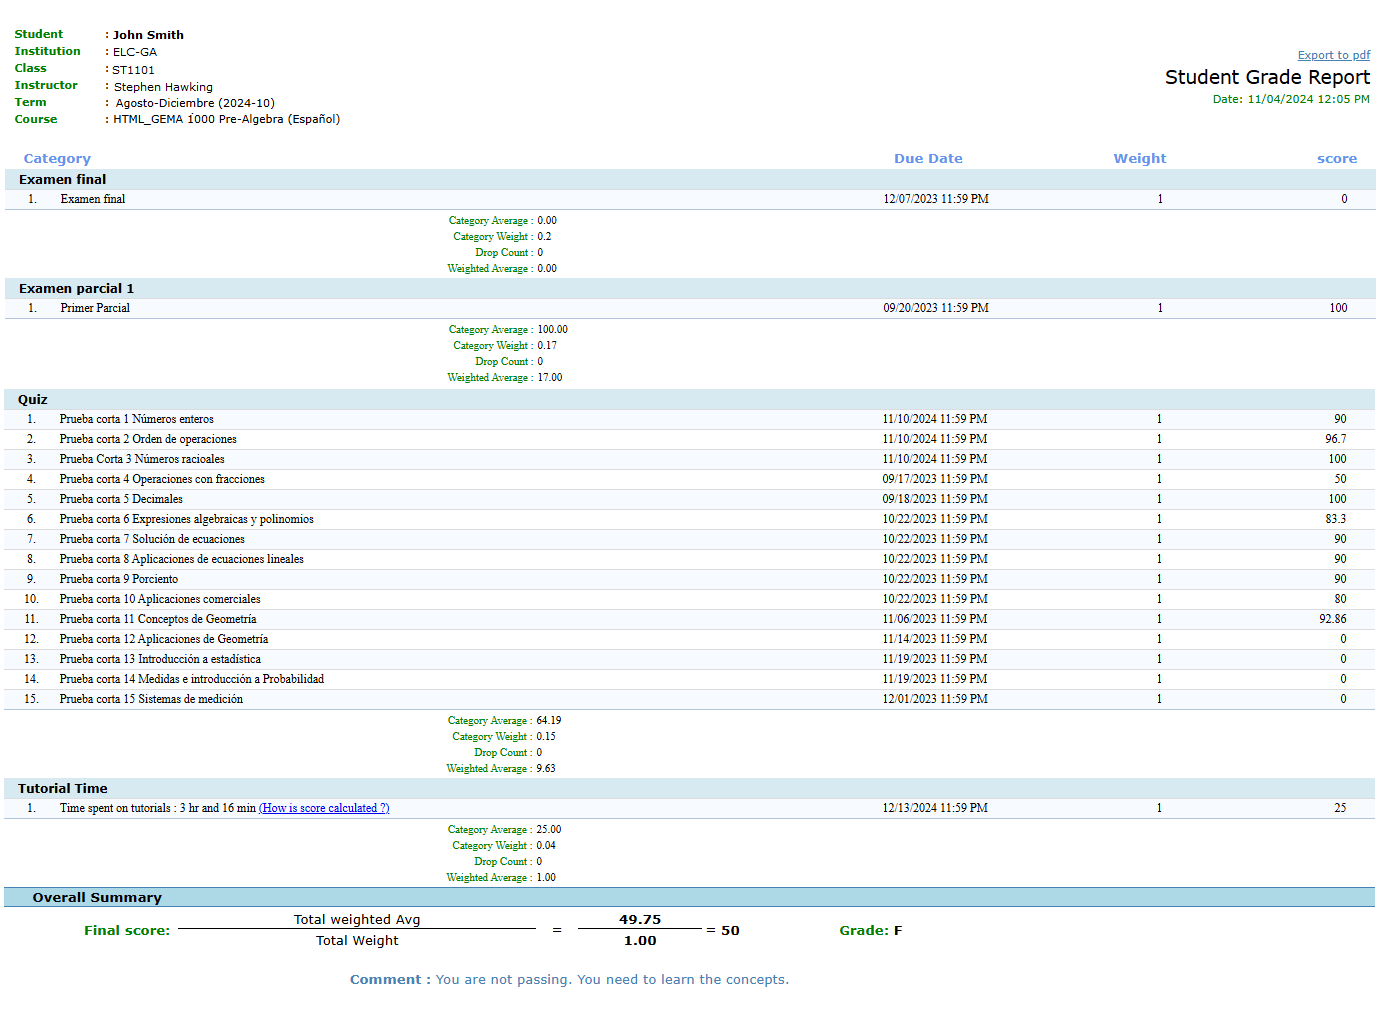Select the Examen final section header
Image resolution: width=1377 pixels, height=1020 pixels.
pyautogui.click(x=62, y=180)
